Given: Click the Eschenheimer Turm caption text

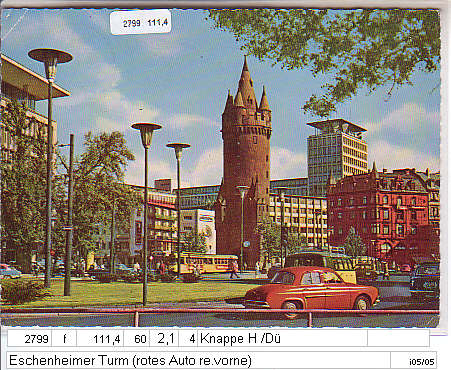Looking at the screenshot, I should pyautogui.click(x=130, y=360).
